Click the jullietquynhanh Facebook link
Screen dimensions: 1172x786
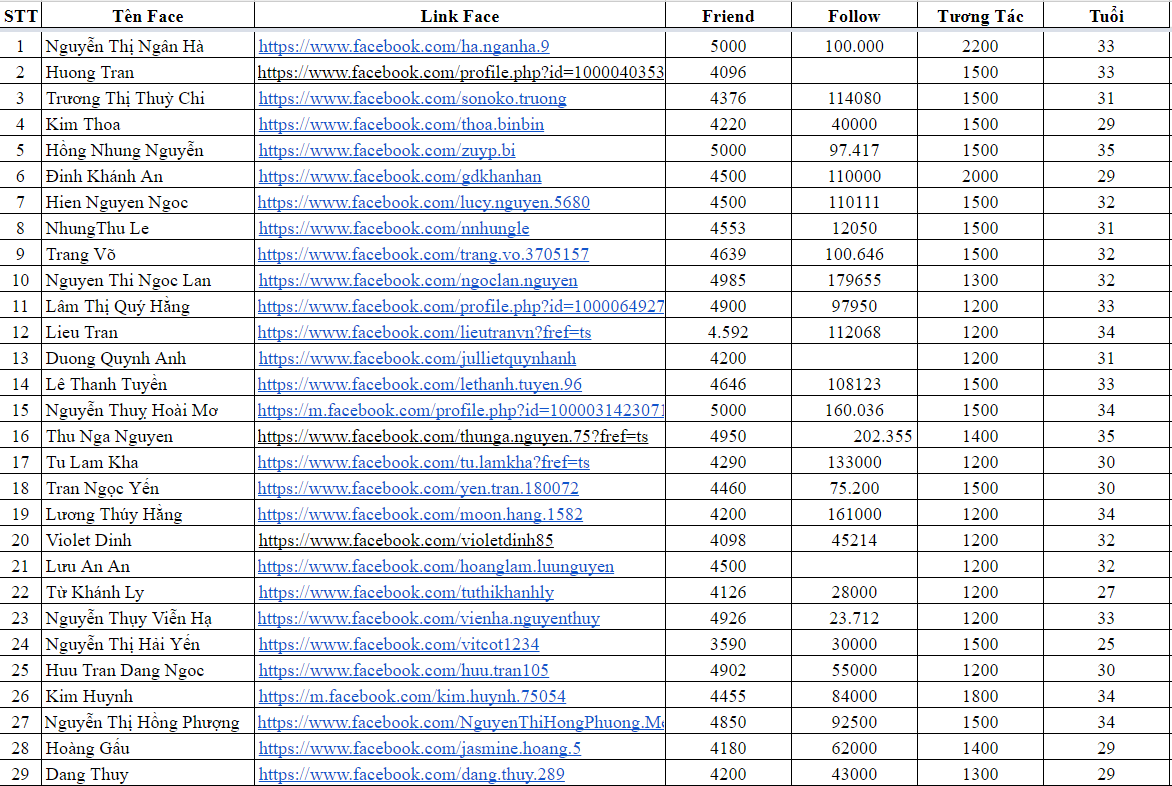(x=417, y=358)
